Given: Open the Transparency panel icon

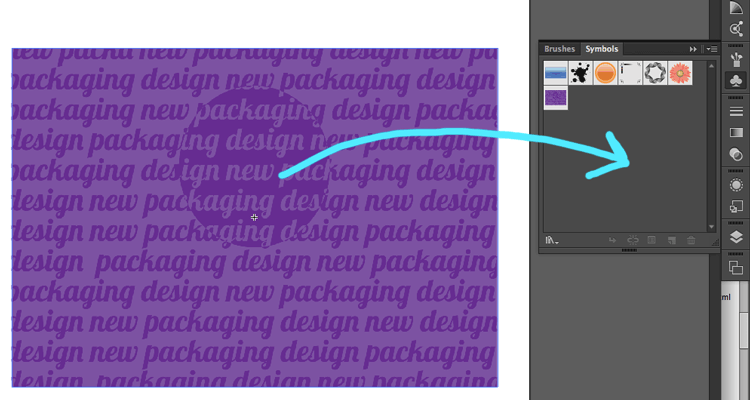Looking at the screenshot, I should [736, 154].
